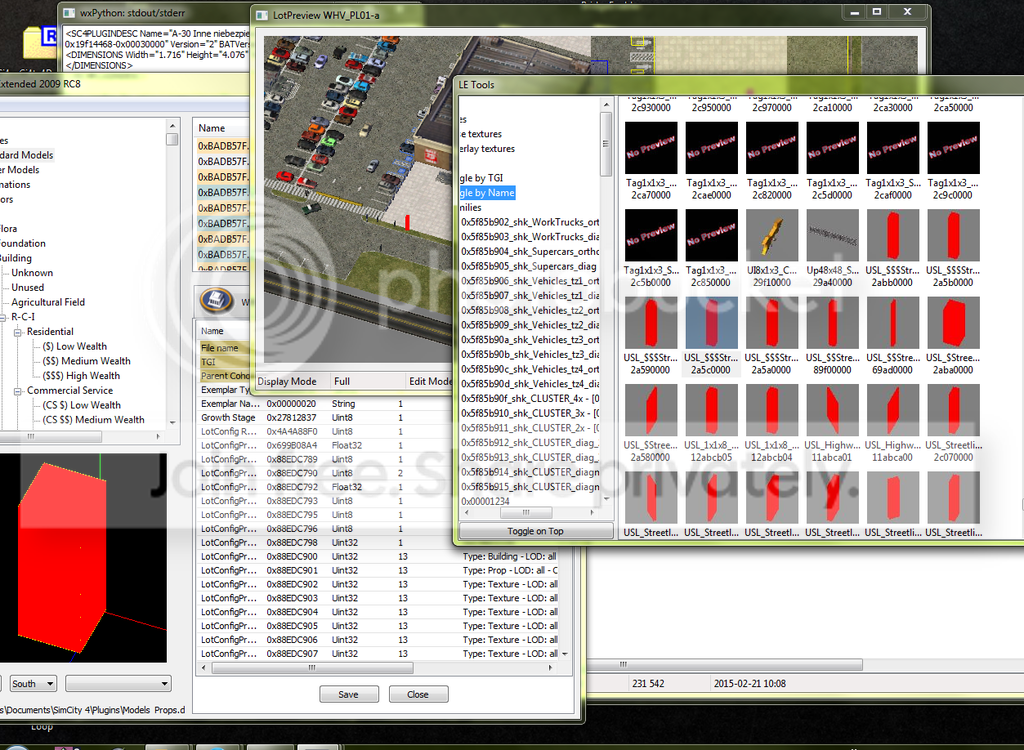Screen dimensions: 1024x750
Task: Click the Toggle on Top button
Action: [536, 531]
